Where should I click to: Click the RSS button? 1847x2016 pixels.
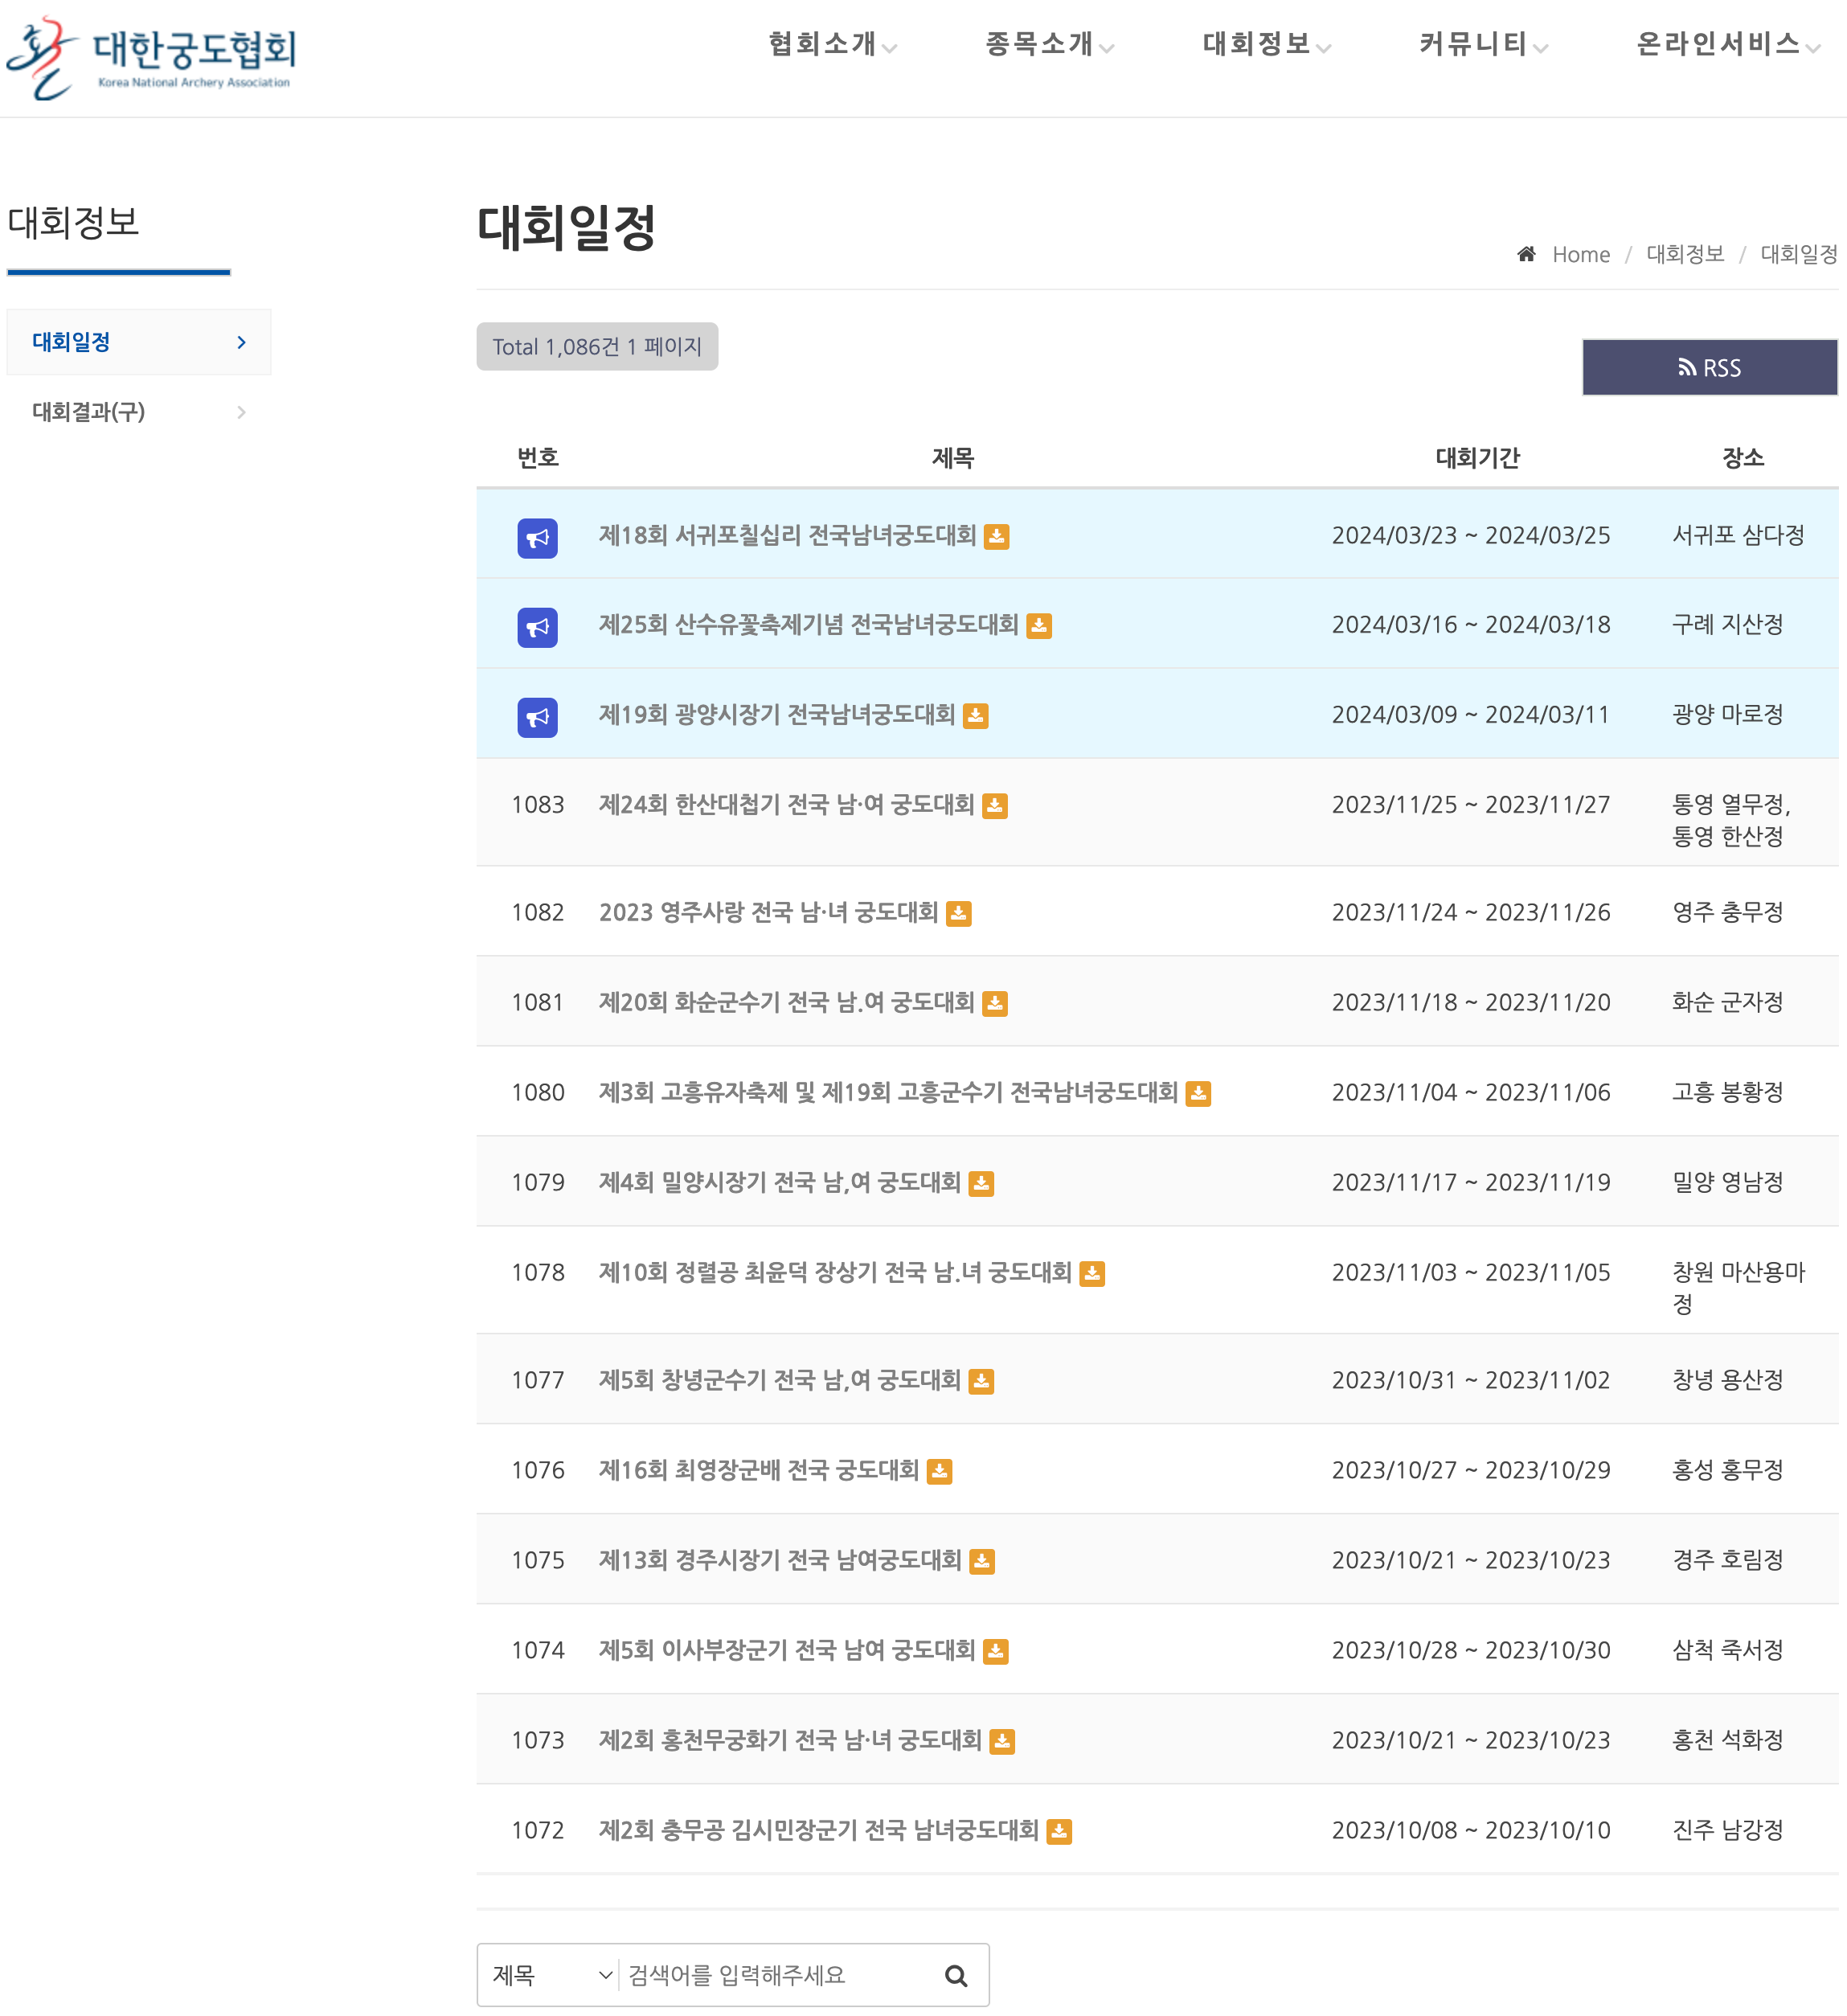(1708, 367)
